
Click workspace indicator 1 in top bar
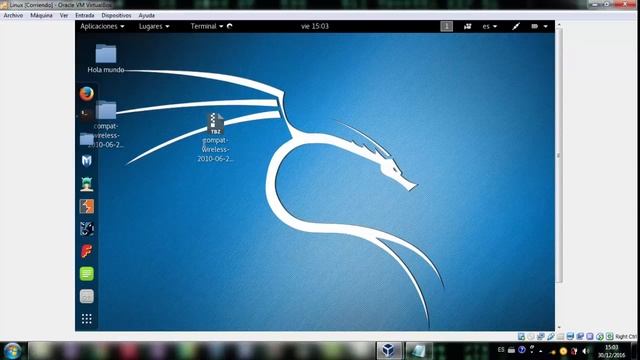click(x=447, y=26)
